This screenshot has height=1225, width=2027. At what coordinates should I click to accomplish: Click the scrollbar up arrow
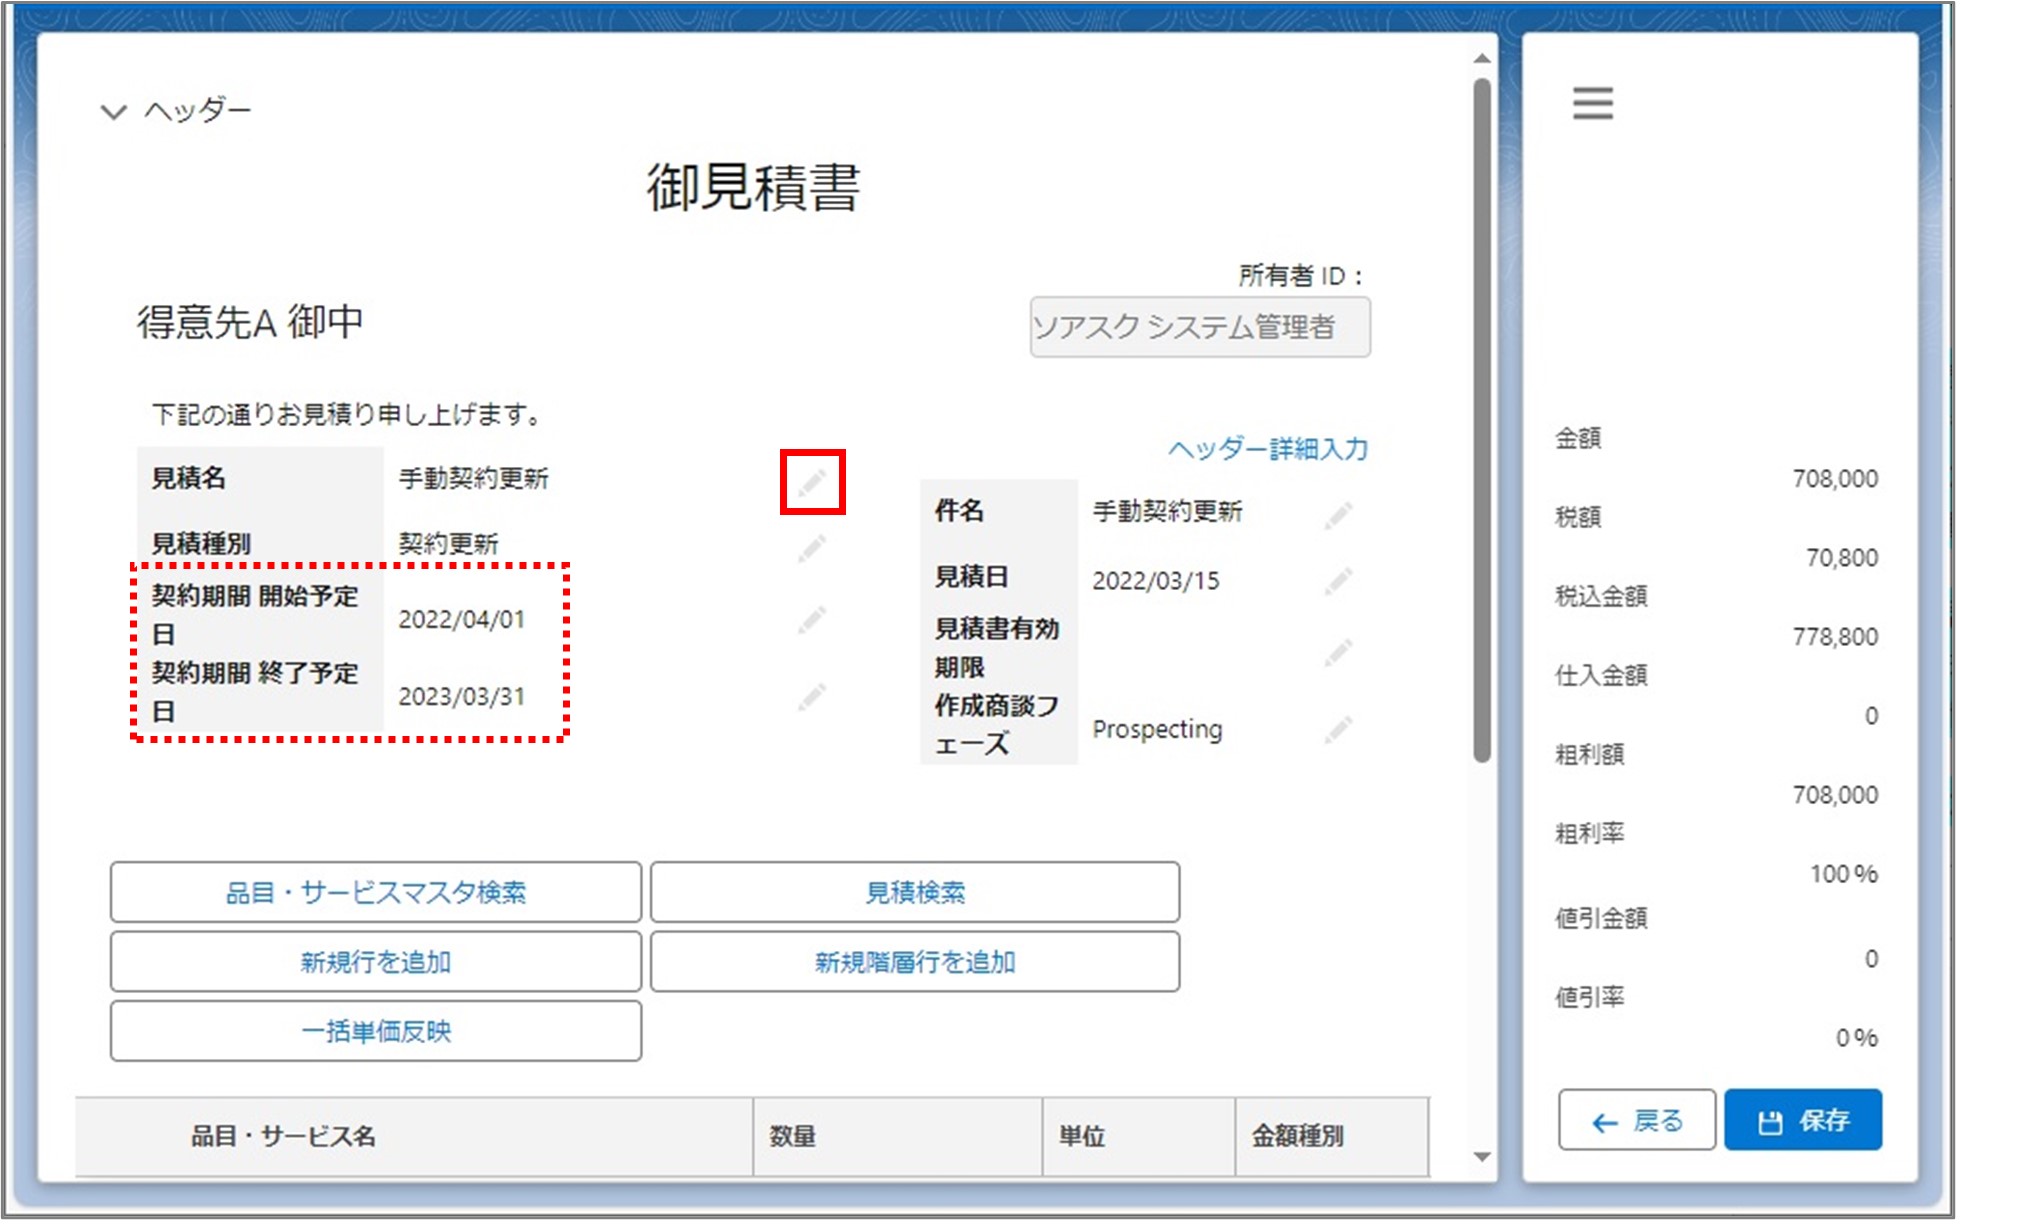point(1482,59)
